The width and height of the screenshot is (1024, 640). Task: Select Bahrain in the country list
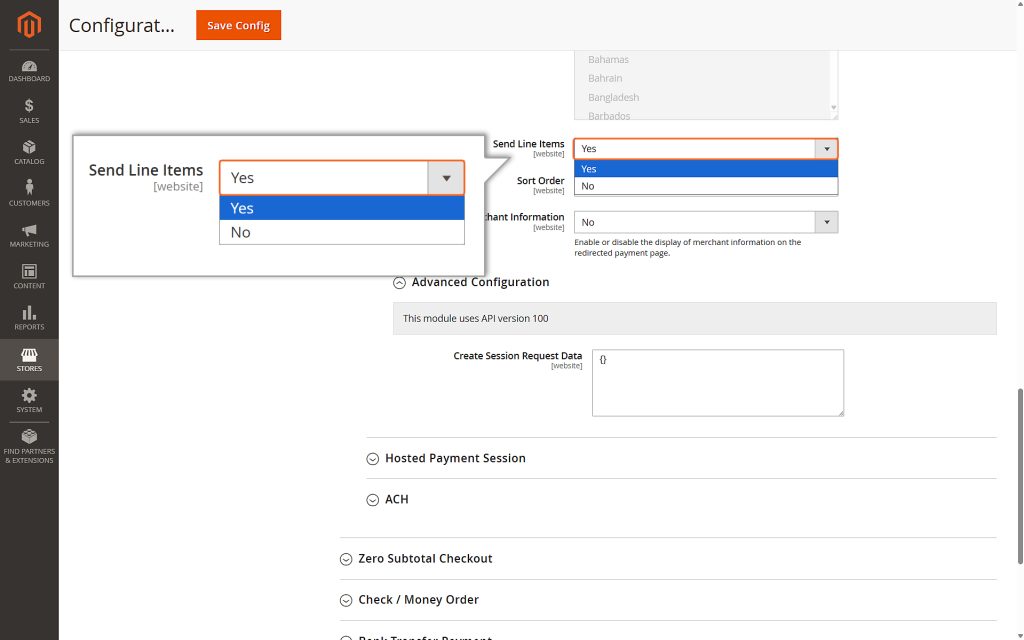point(604,78)
